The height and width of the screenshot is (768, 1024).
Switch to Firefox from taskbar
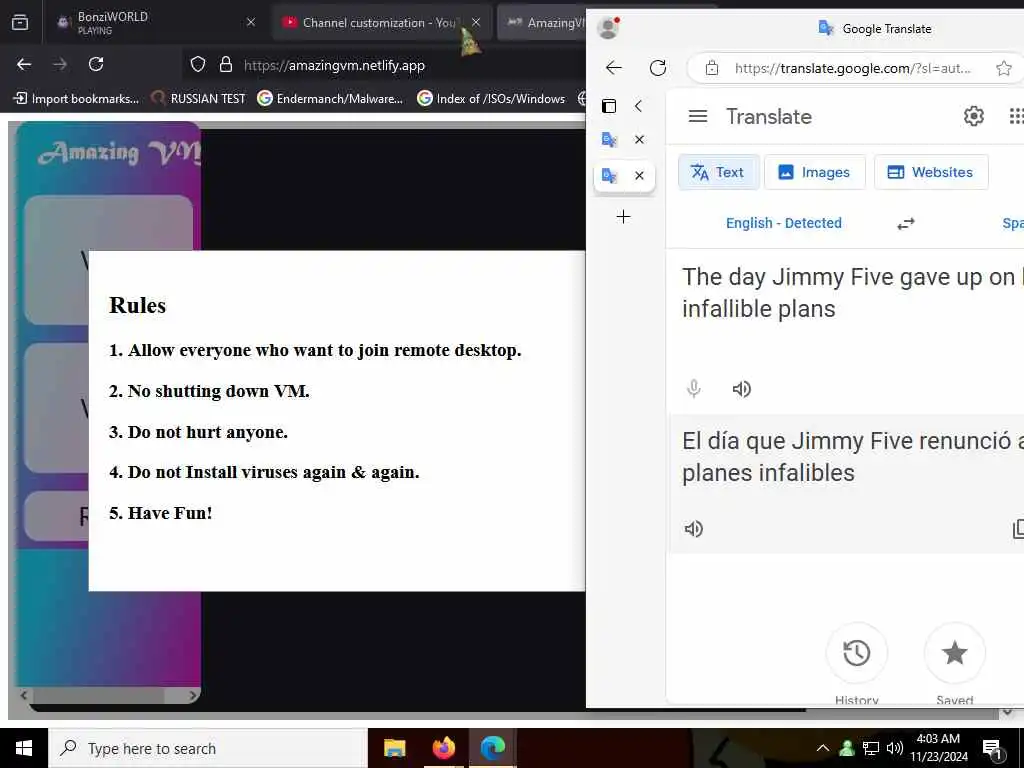443,748
